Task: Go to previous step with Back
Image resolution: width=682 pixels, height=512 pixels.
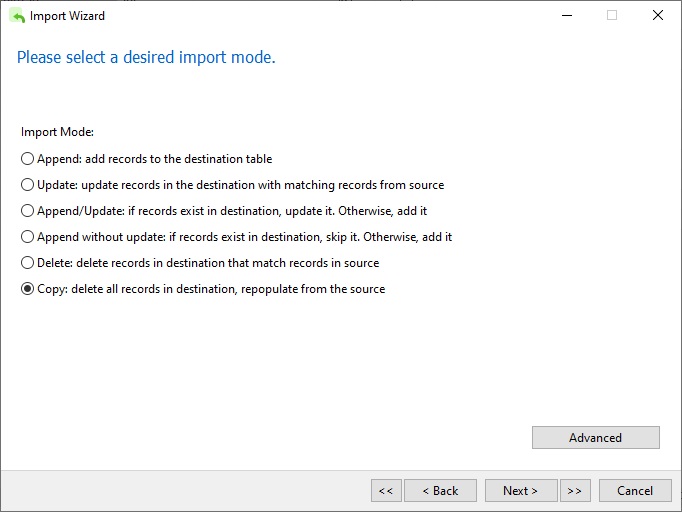Action: 440,491
